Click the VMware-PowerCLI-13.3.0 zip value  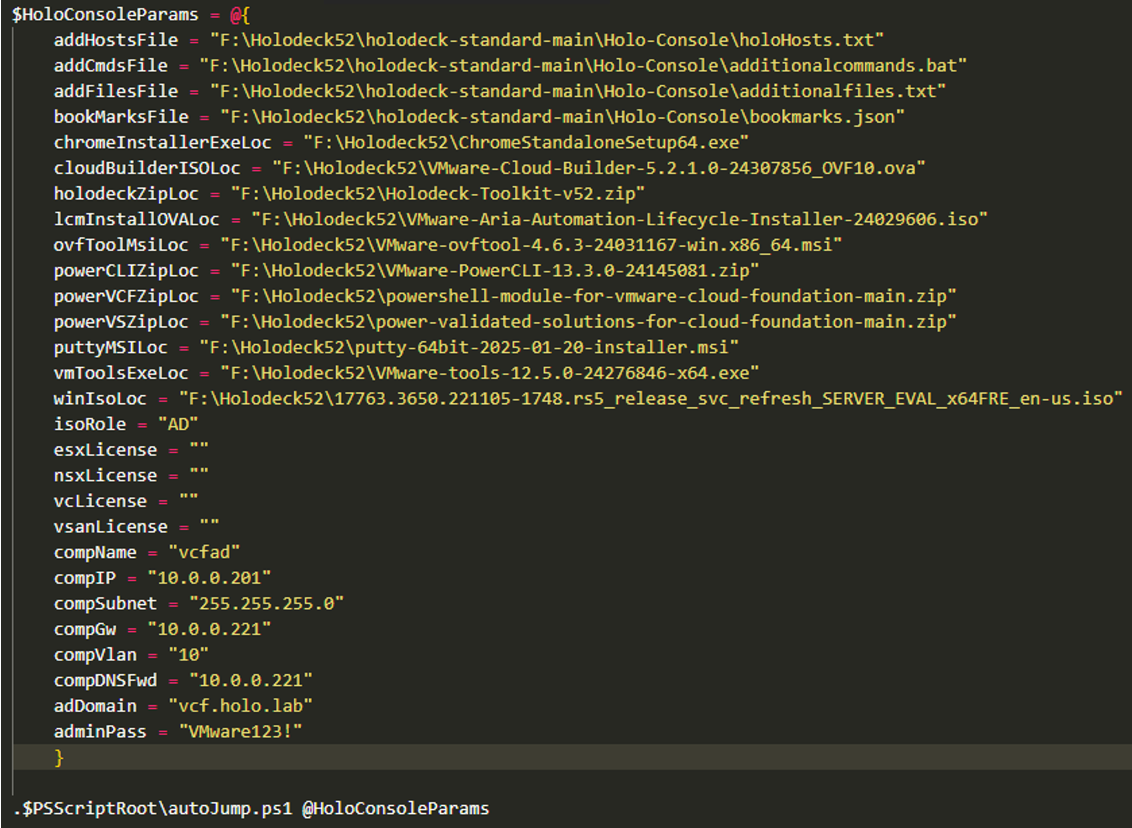pyautogui.click(x=495, y=271)
